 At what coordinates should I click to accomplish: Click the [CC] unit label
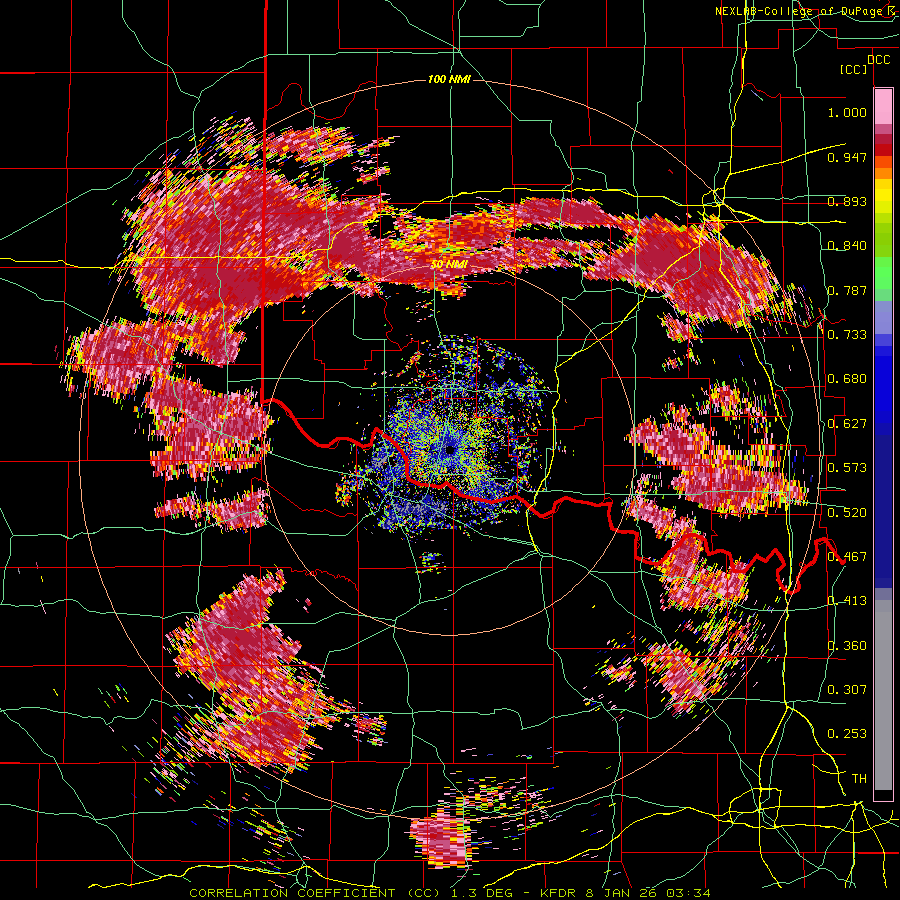(x=854, y=69)
